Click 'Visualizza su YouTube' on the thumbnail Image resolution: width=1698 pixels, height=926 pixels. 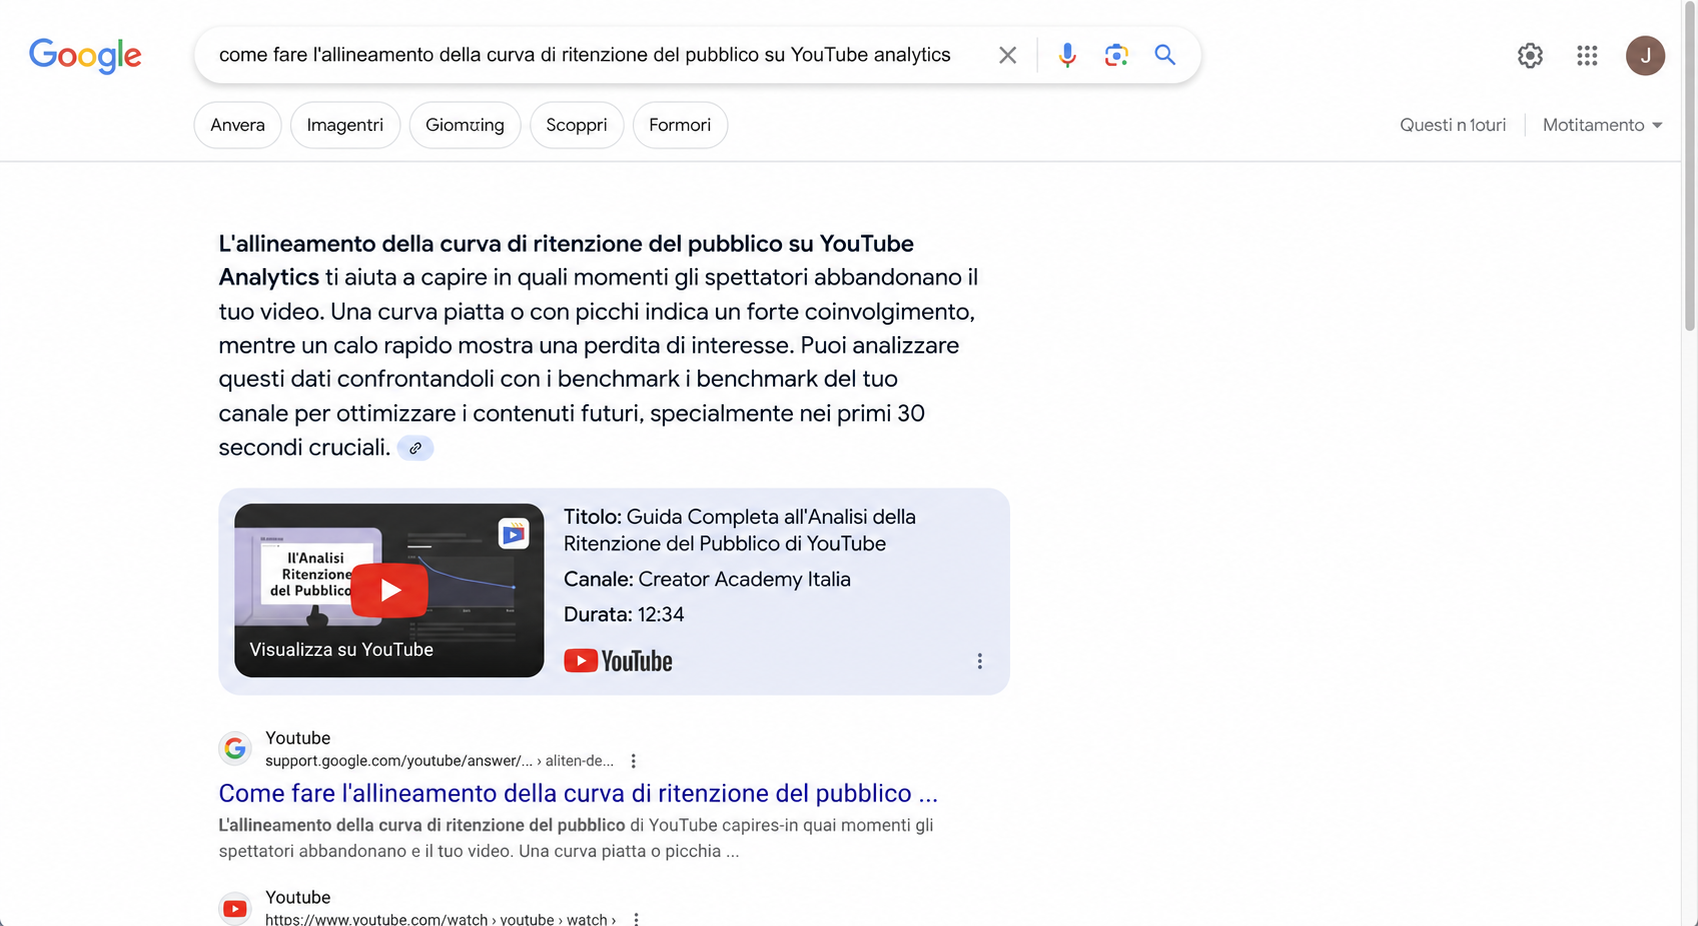(341, 650)
